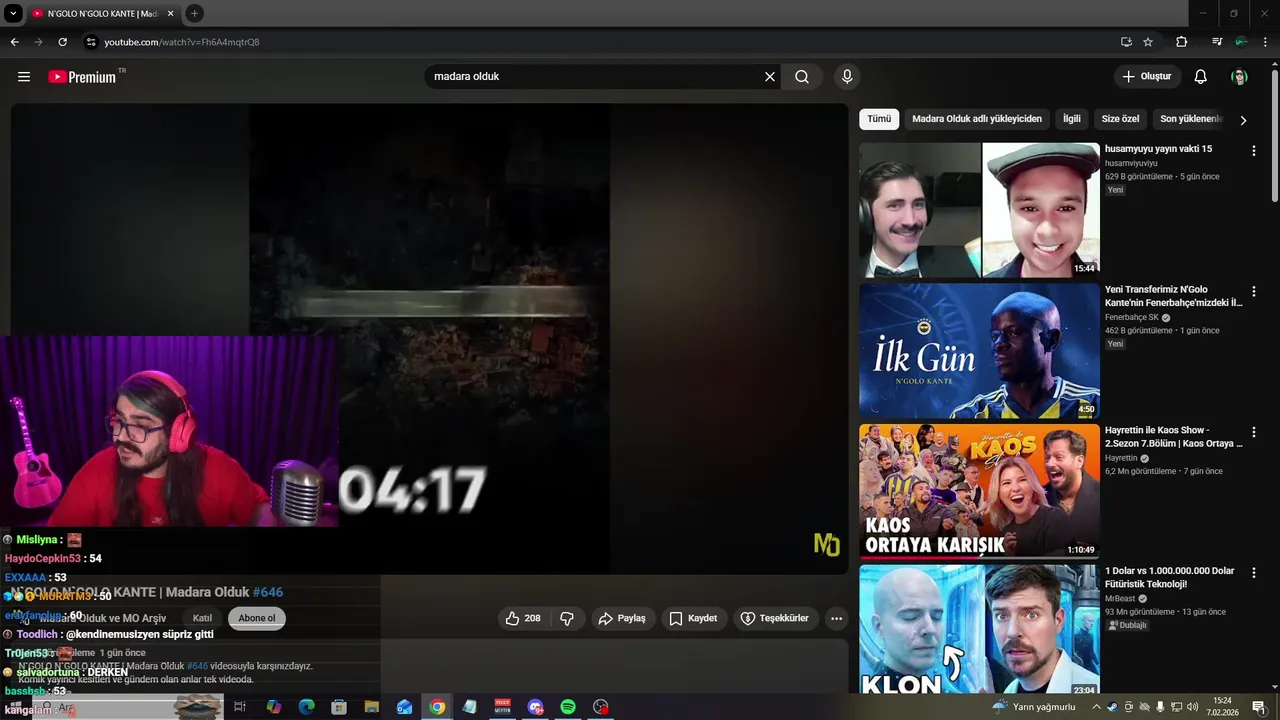Toggle subscription with 'Abone ol' button
Viewport: 1280px width, 720px height.
click(x=257, y=618)
